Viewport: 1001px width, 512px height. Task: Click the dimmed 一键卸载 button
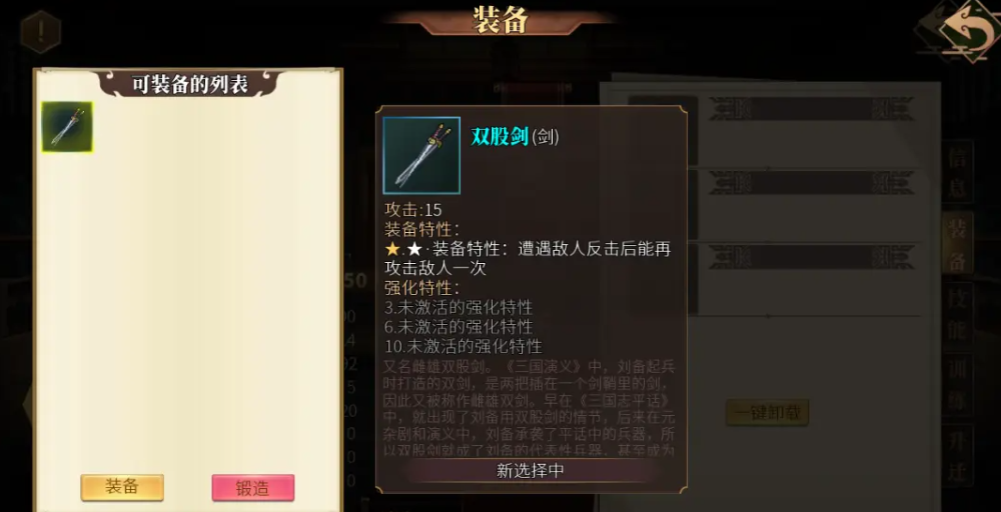point(767,413)
